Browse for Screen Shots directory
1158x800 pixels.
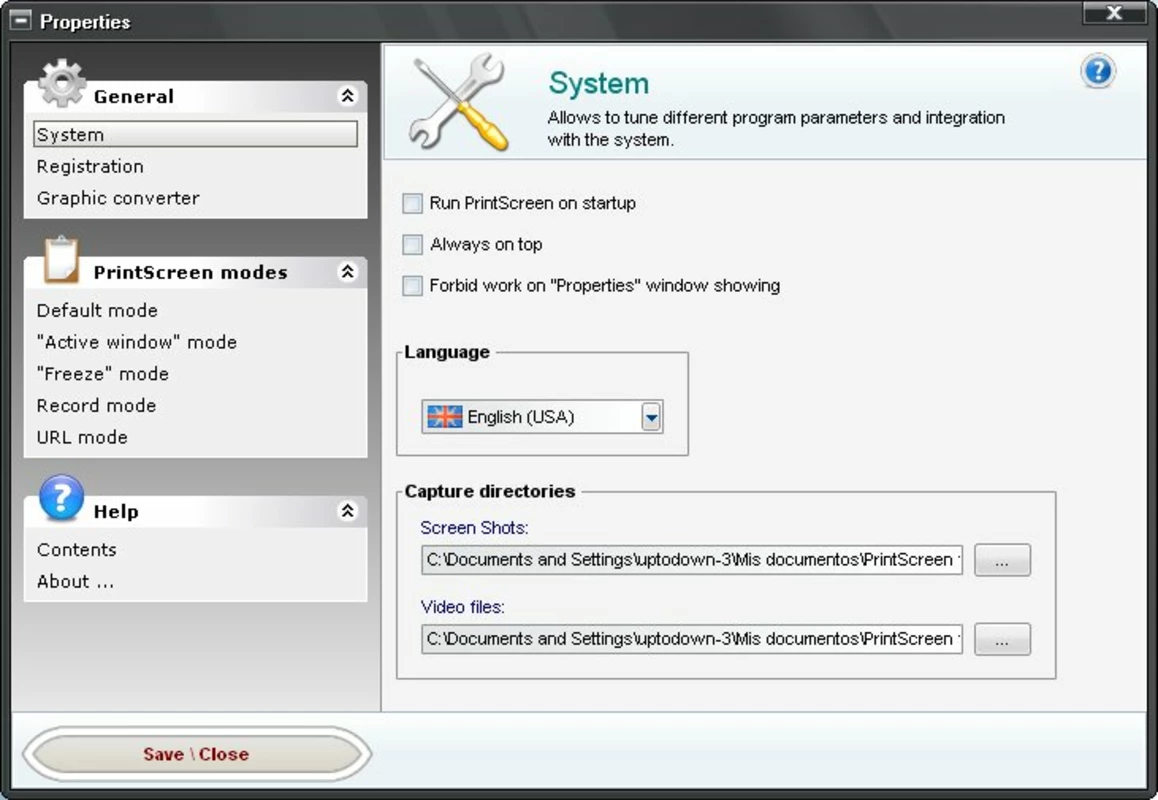1002,561
